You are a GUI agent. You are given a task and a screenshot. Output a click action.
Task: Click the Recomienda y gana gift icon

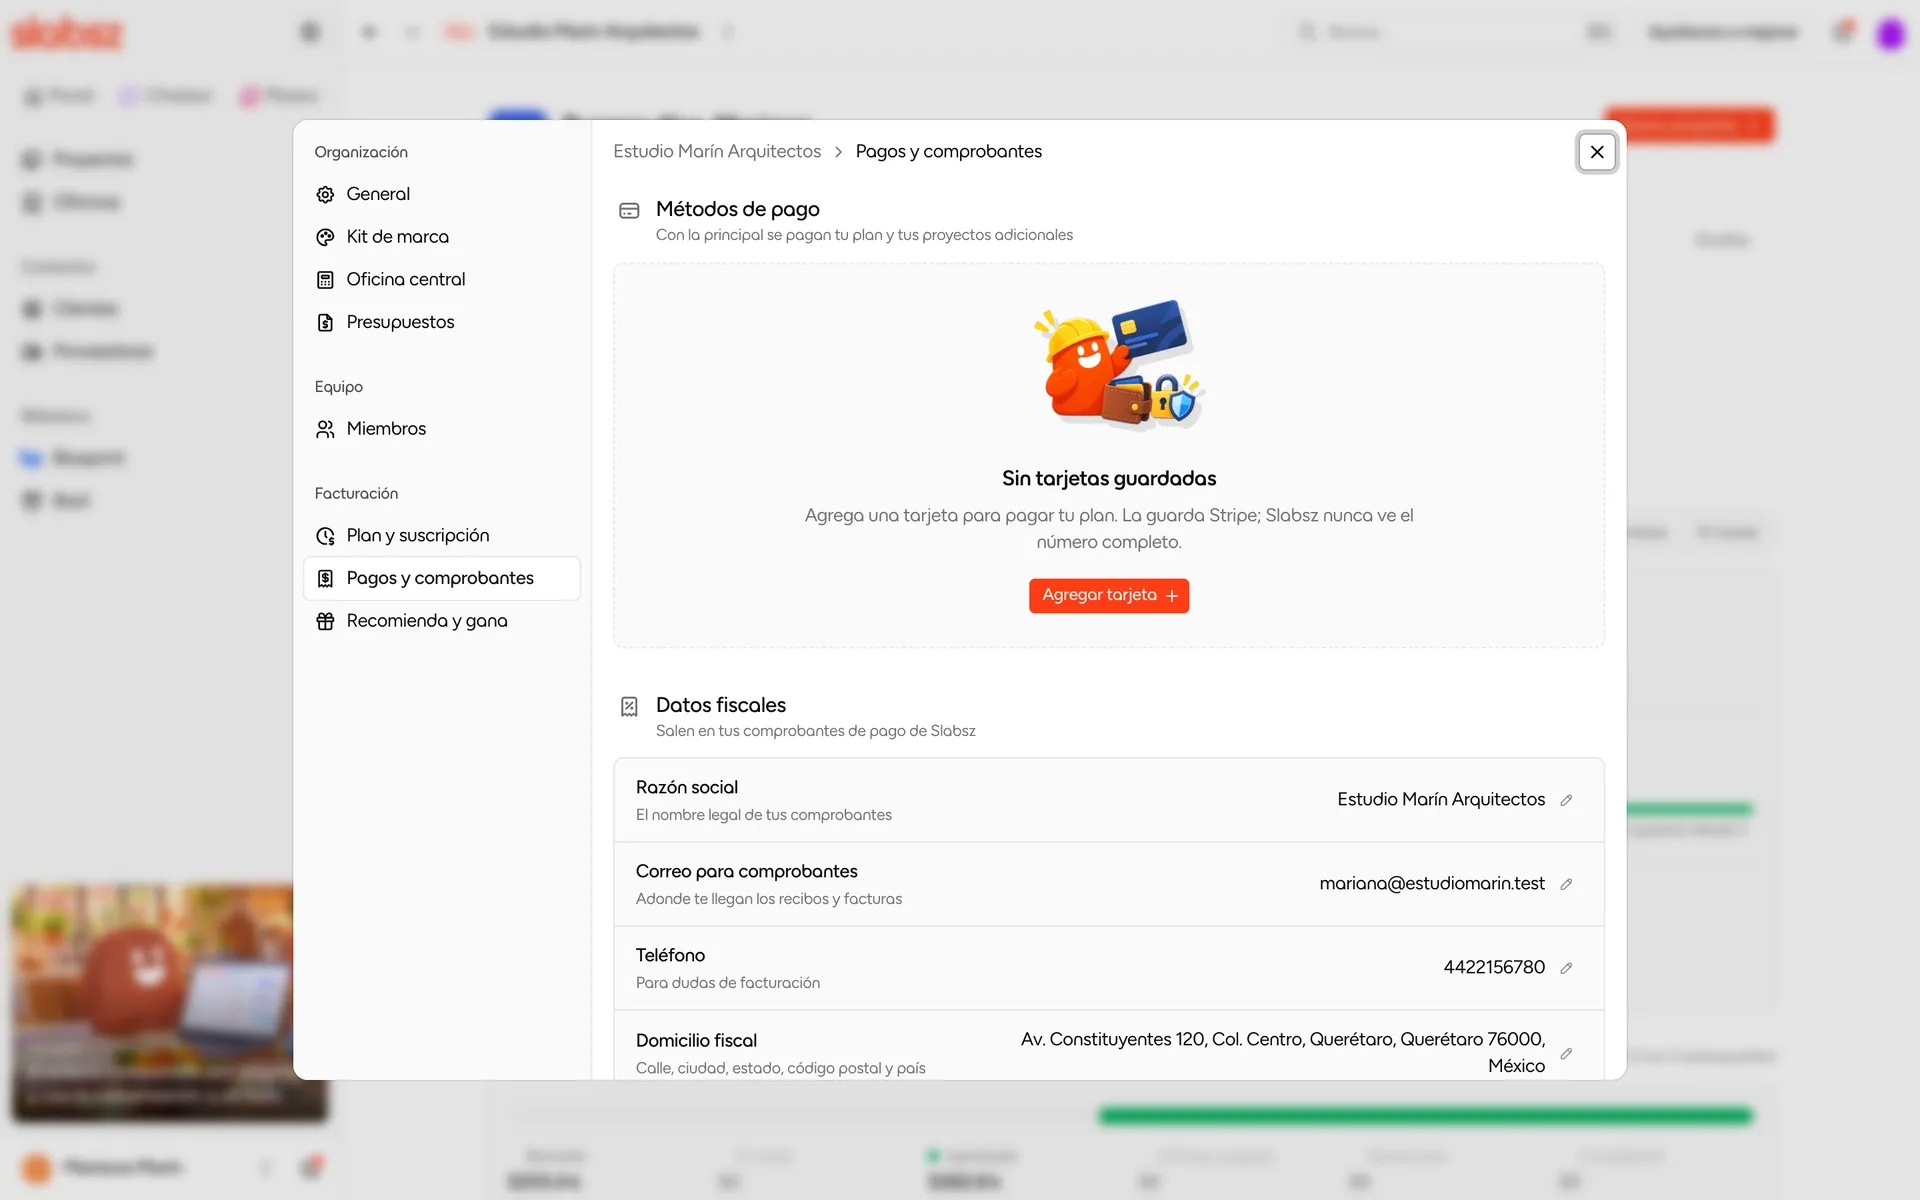pos(325,621)
